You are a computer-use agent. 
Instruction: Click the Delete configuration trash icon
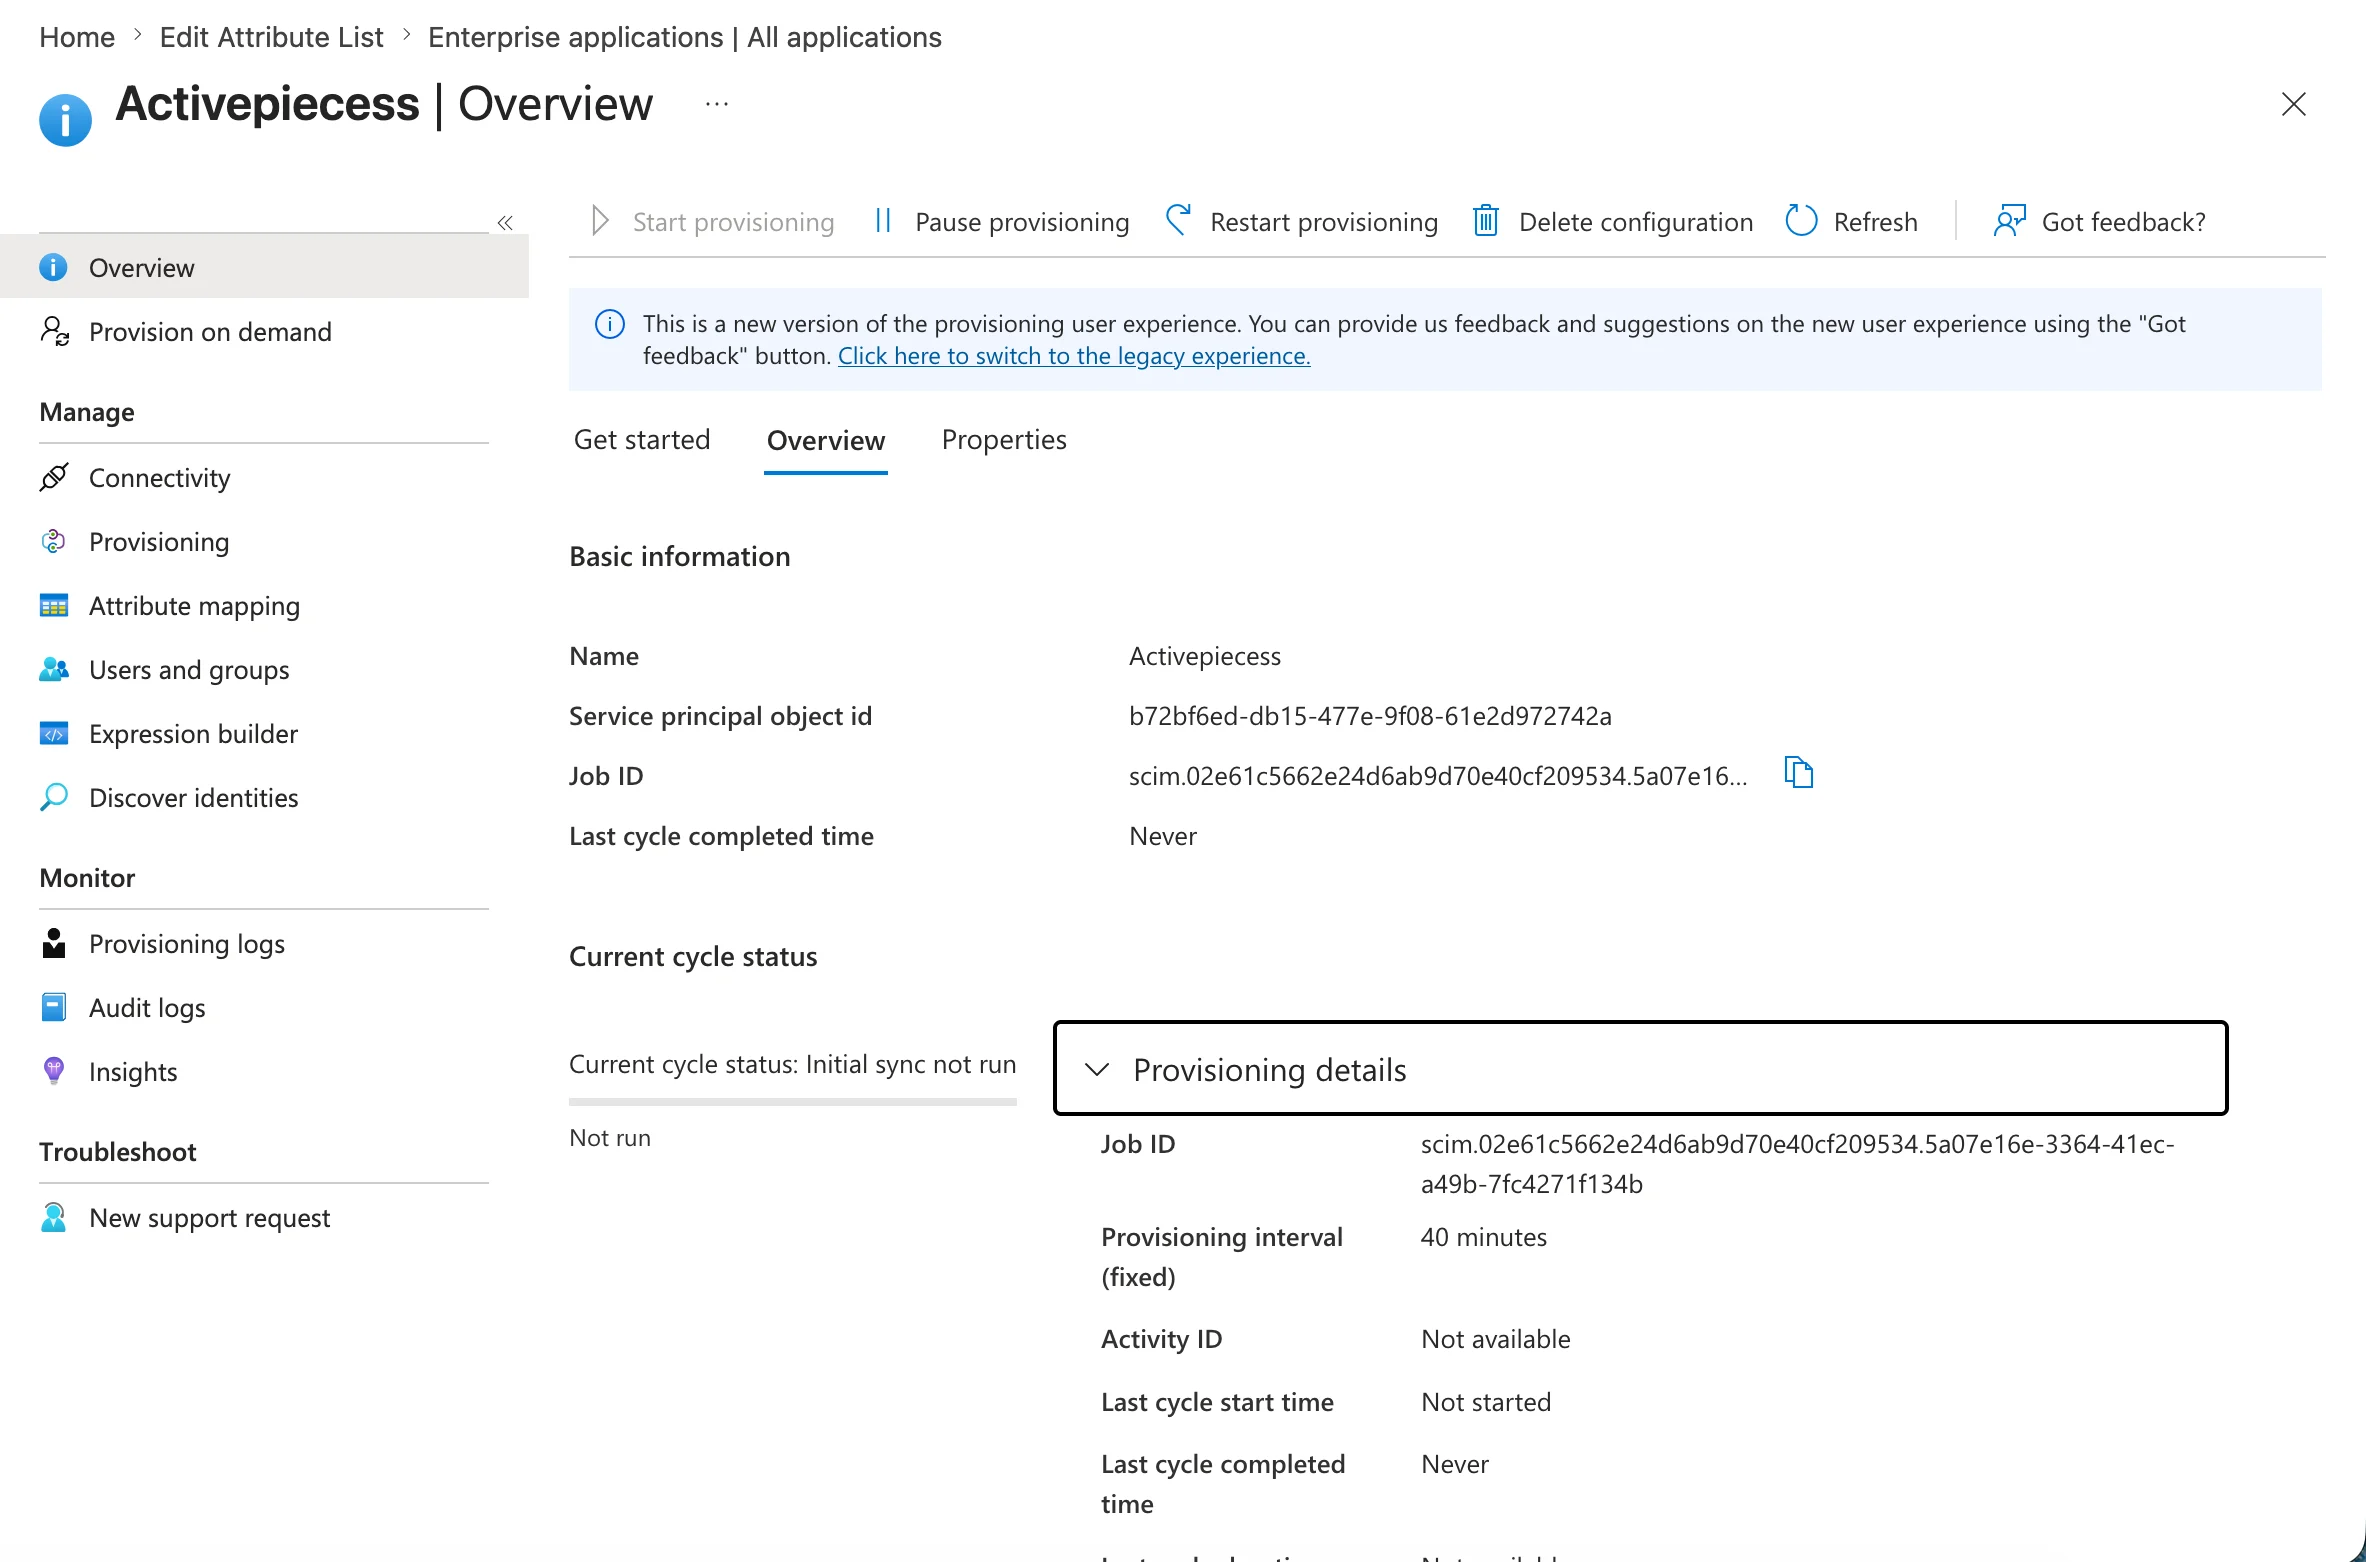(1486, 220)
